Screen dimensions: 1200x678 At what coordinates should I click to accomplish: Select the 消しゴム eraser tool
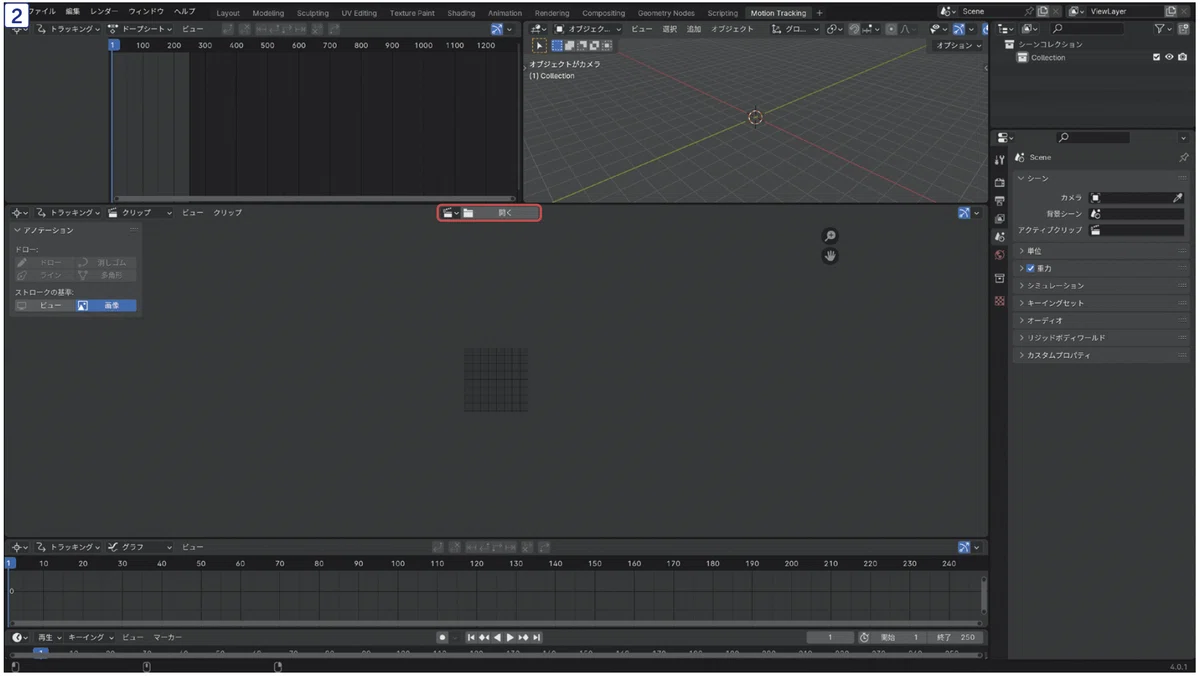[105, 262]
